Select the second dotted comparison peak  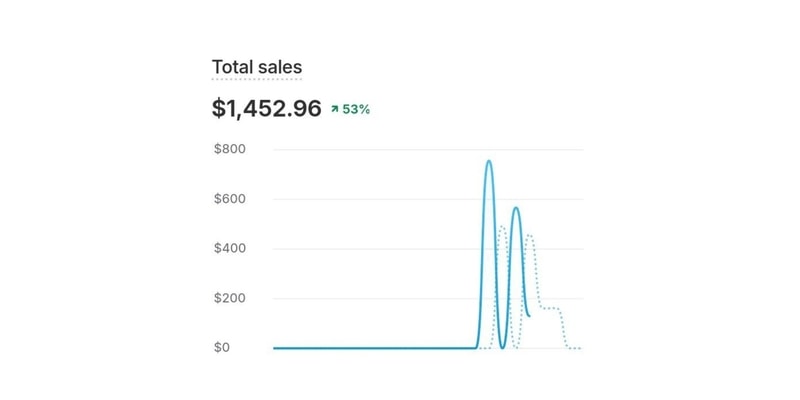529,236
